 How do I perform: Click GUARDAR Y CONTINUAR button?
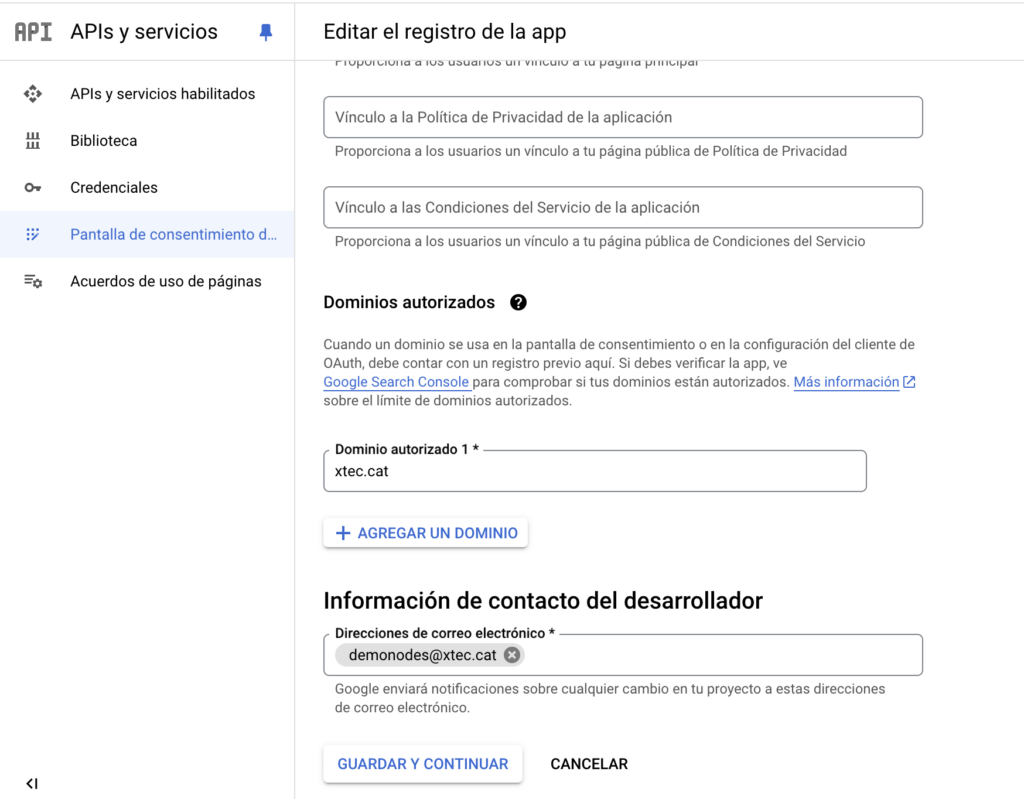pos(423,764)
